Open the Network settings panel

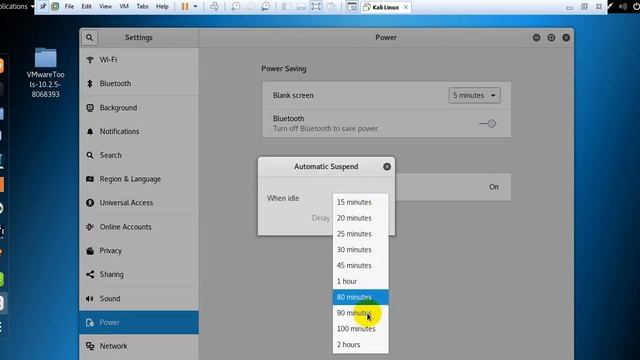pos(139,346)
